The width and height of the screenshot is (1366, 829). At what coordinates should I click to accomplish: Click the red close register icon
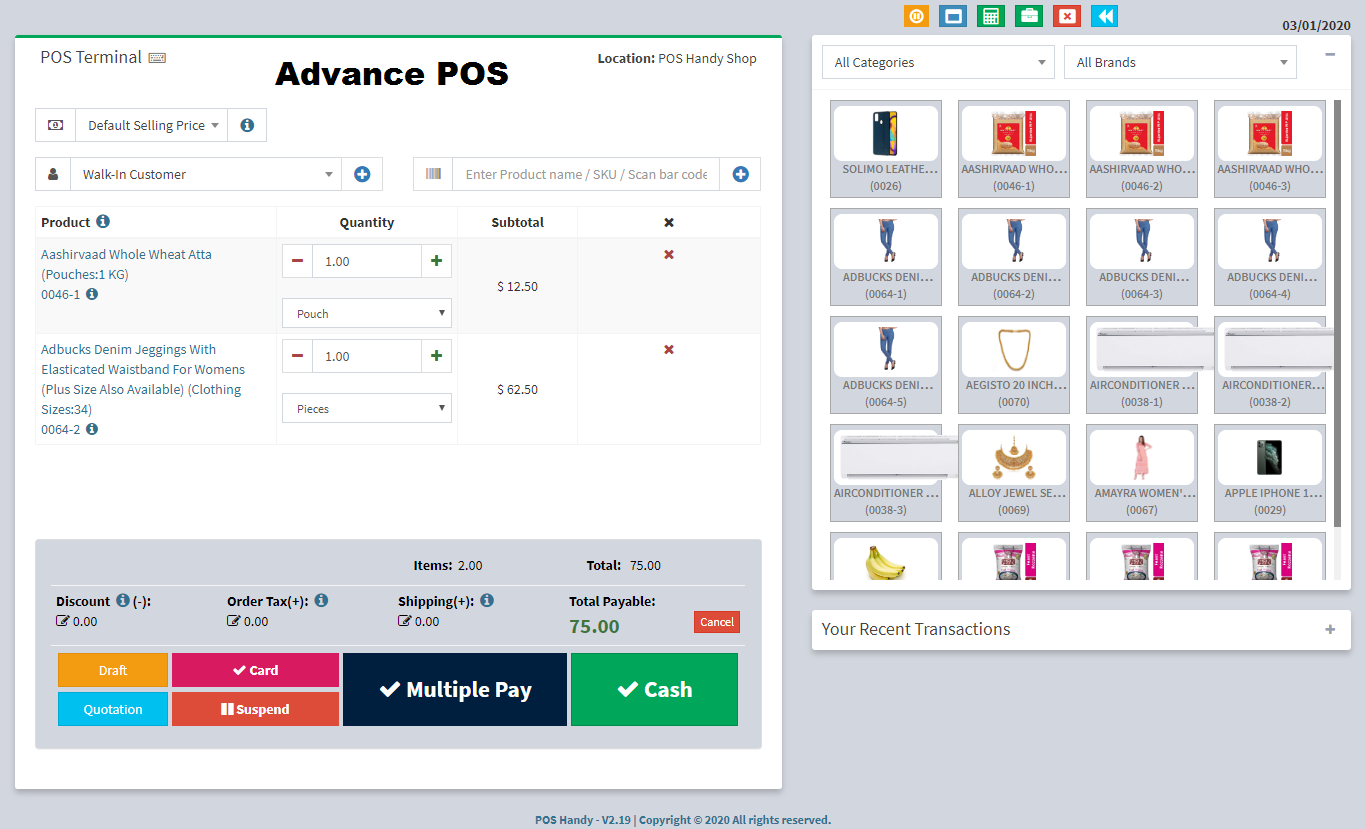(1066, 16)
